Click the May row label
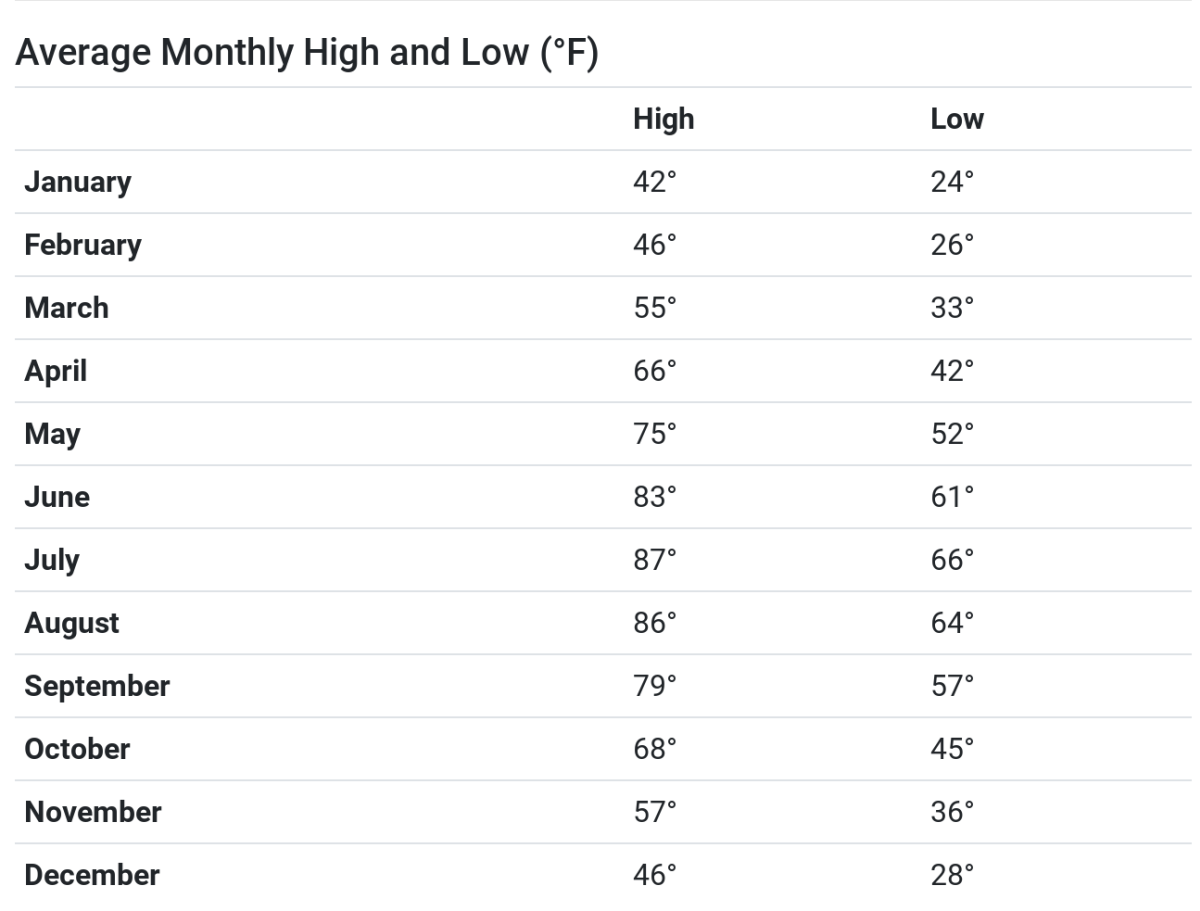1200x911 pixels. pos(52,435)
